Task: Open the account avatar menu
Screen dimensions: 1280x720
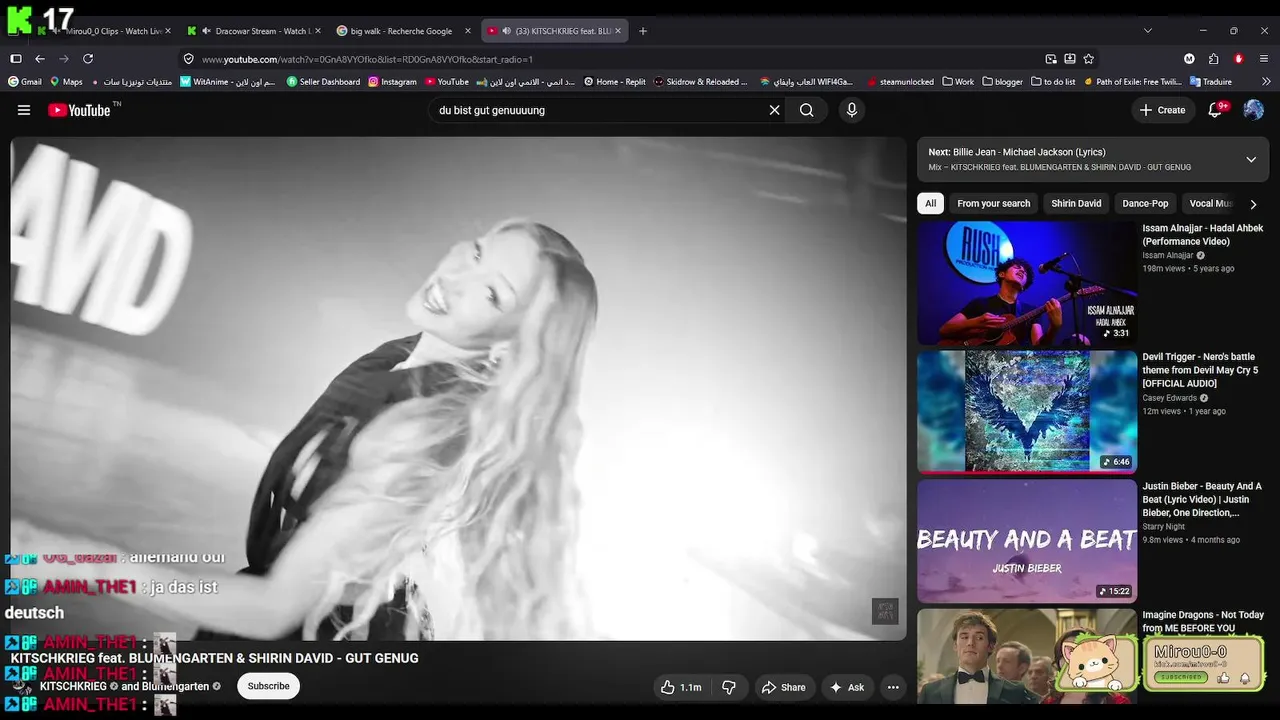Action: click(x=1253, y=110)
